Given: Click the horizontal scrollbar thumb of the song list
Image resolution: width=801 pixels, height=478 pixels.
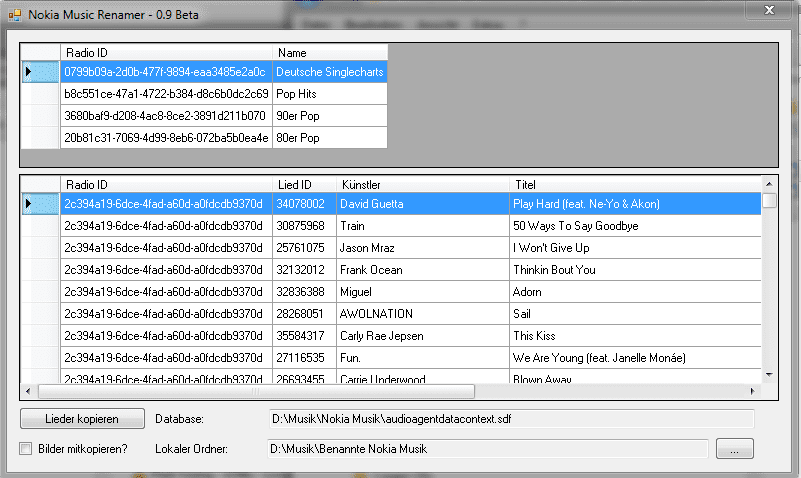Looking at the screenshot, I should [x=256, y=392].
